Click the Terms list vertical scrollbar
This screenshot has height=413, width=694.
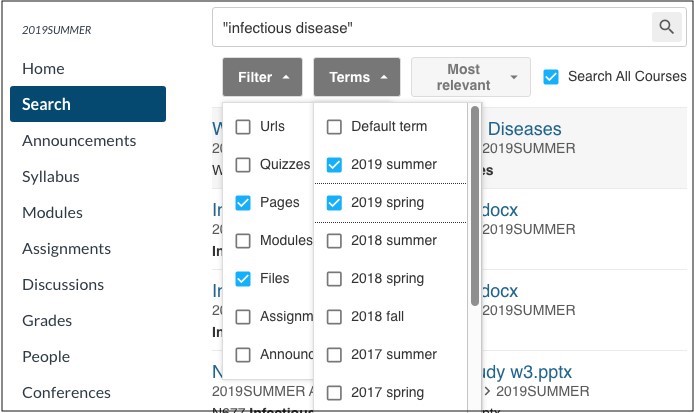475,206
